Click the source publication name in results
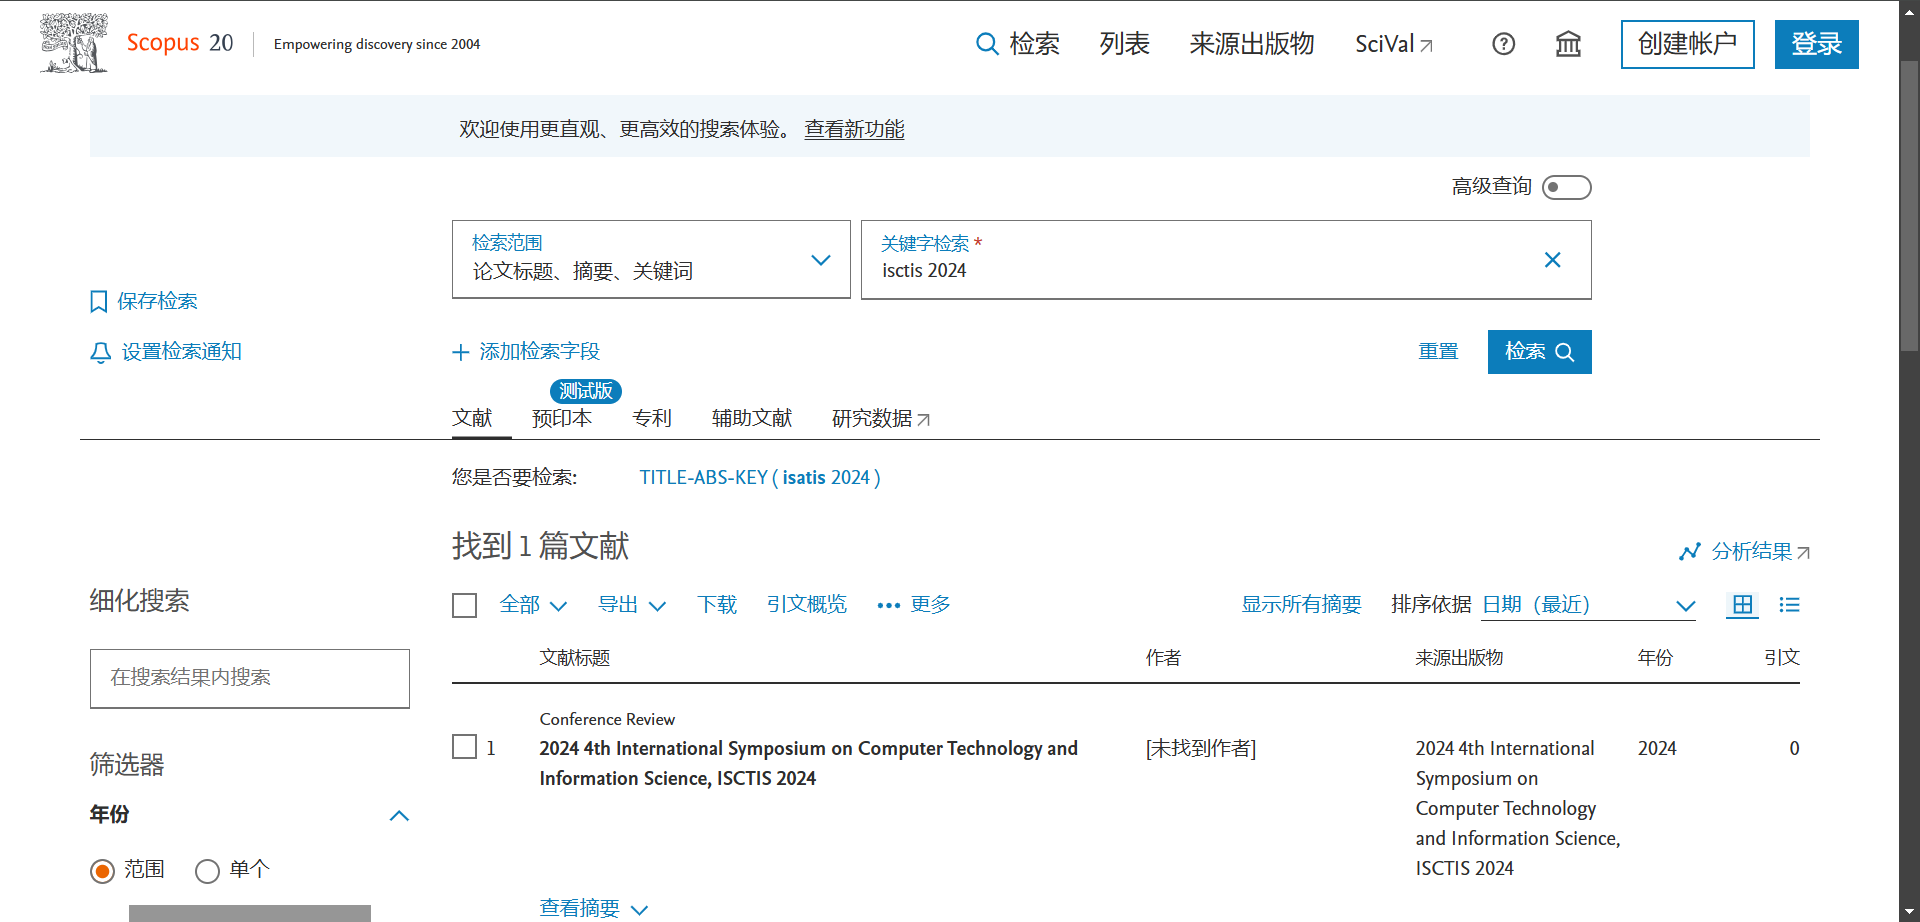Screen dimensions: 1920x922 (1518, 808)
